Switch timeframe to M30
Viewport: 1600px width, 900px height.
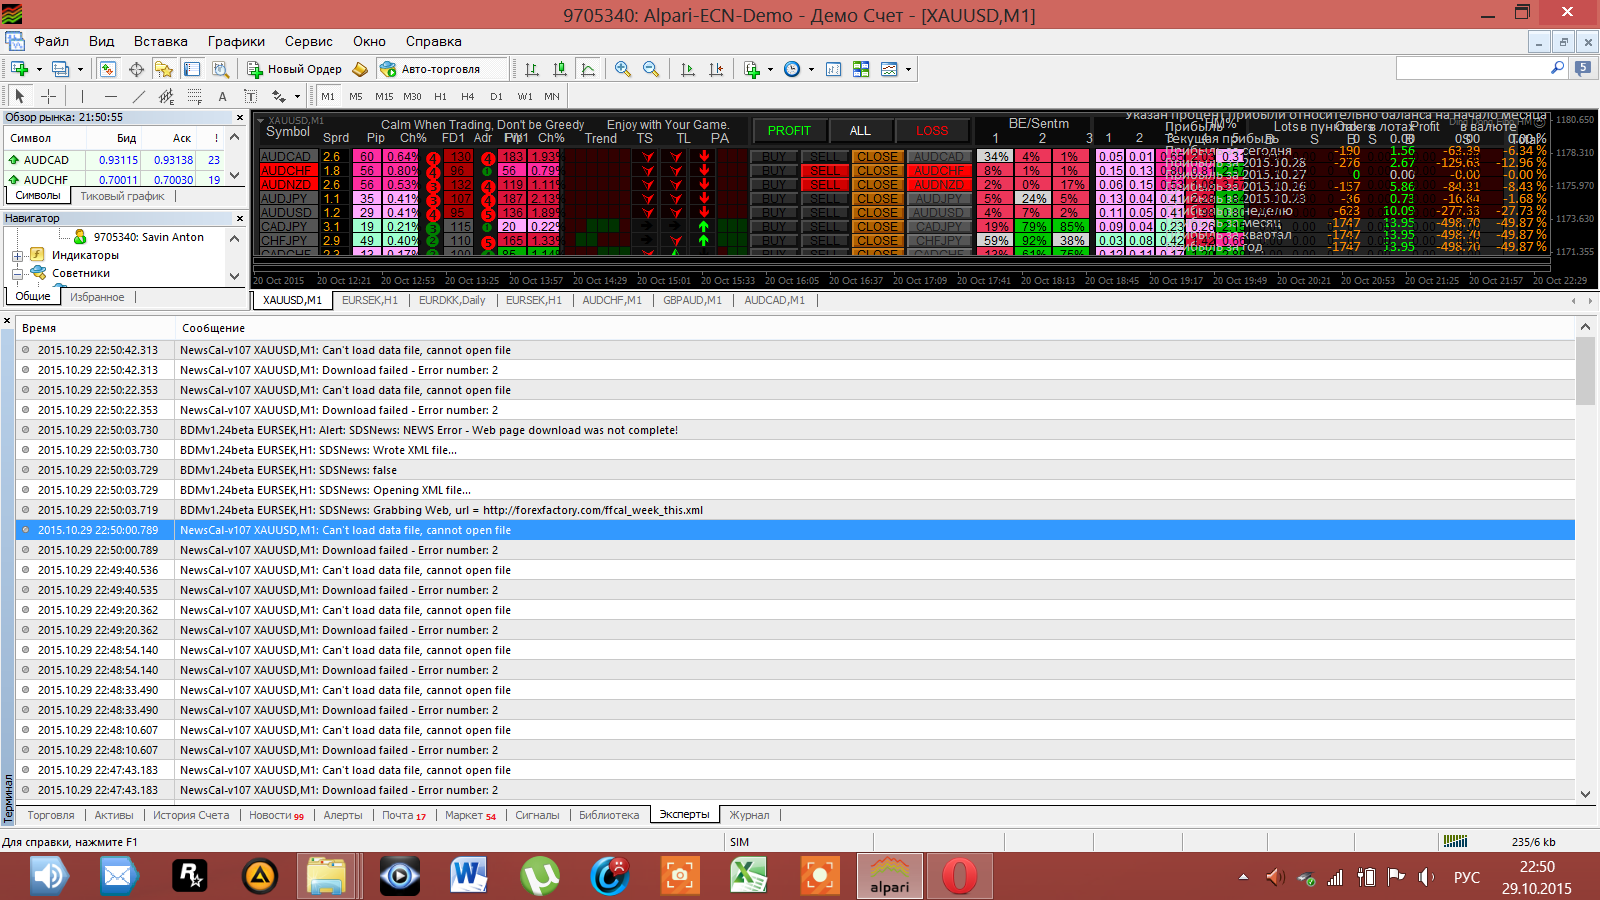412,96
